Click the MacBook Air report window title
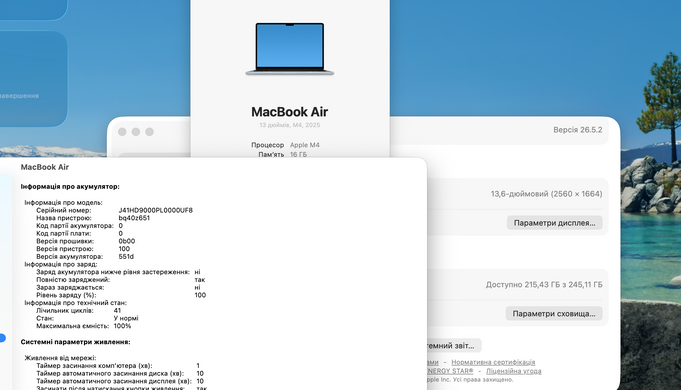 click(x=45, y=167)
